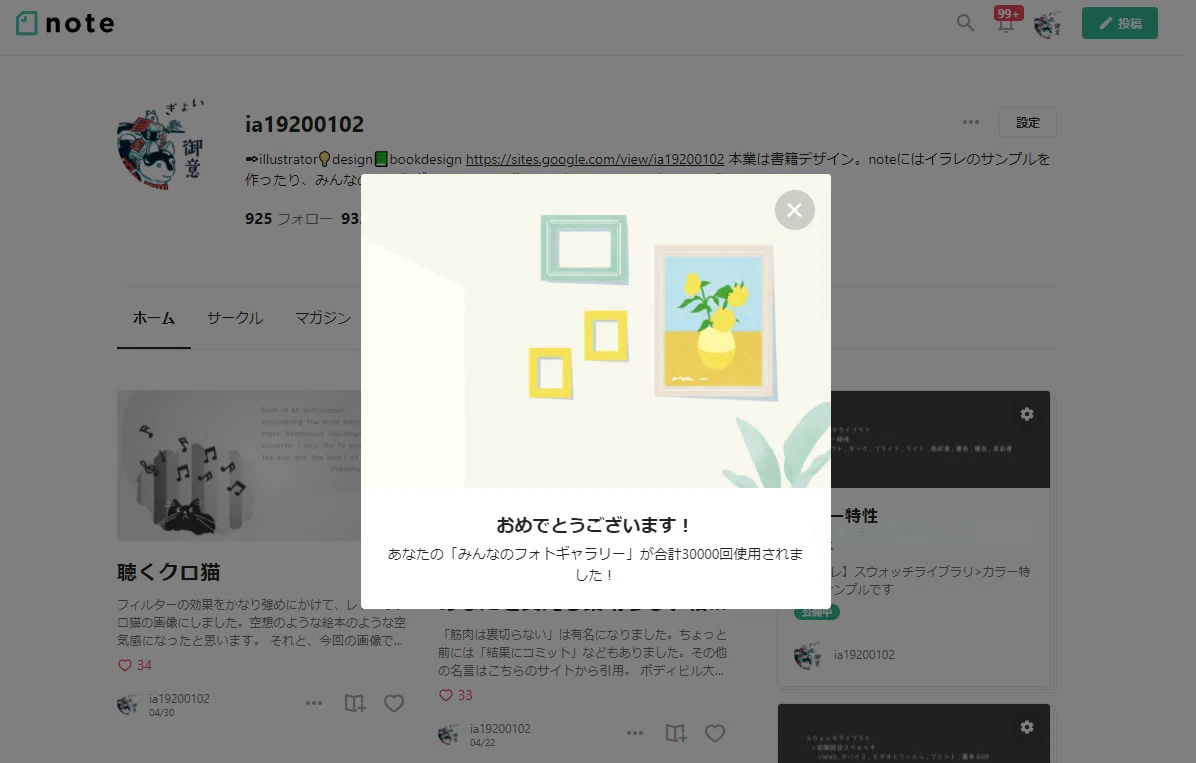Open the 聴くクロ猫 article title

point(169,572)
